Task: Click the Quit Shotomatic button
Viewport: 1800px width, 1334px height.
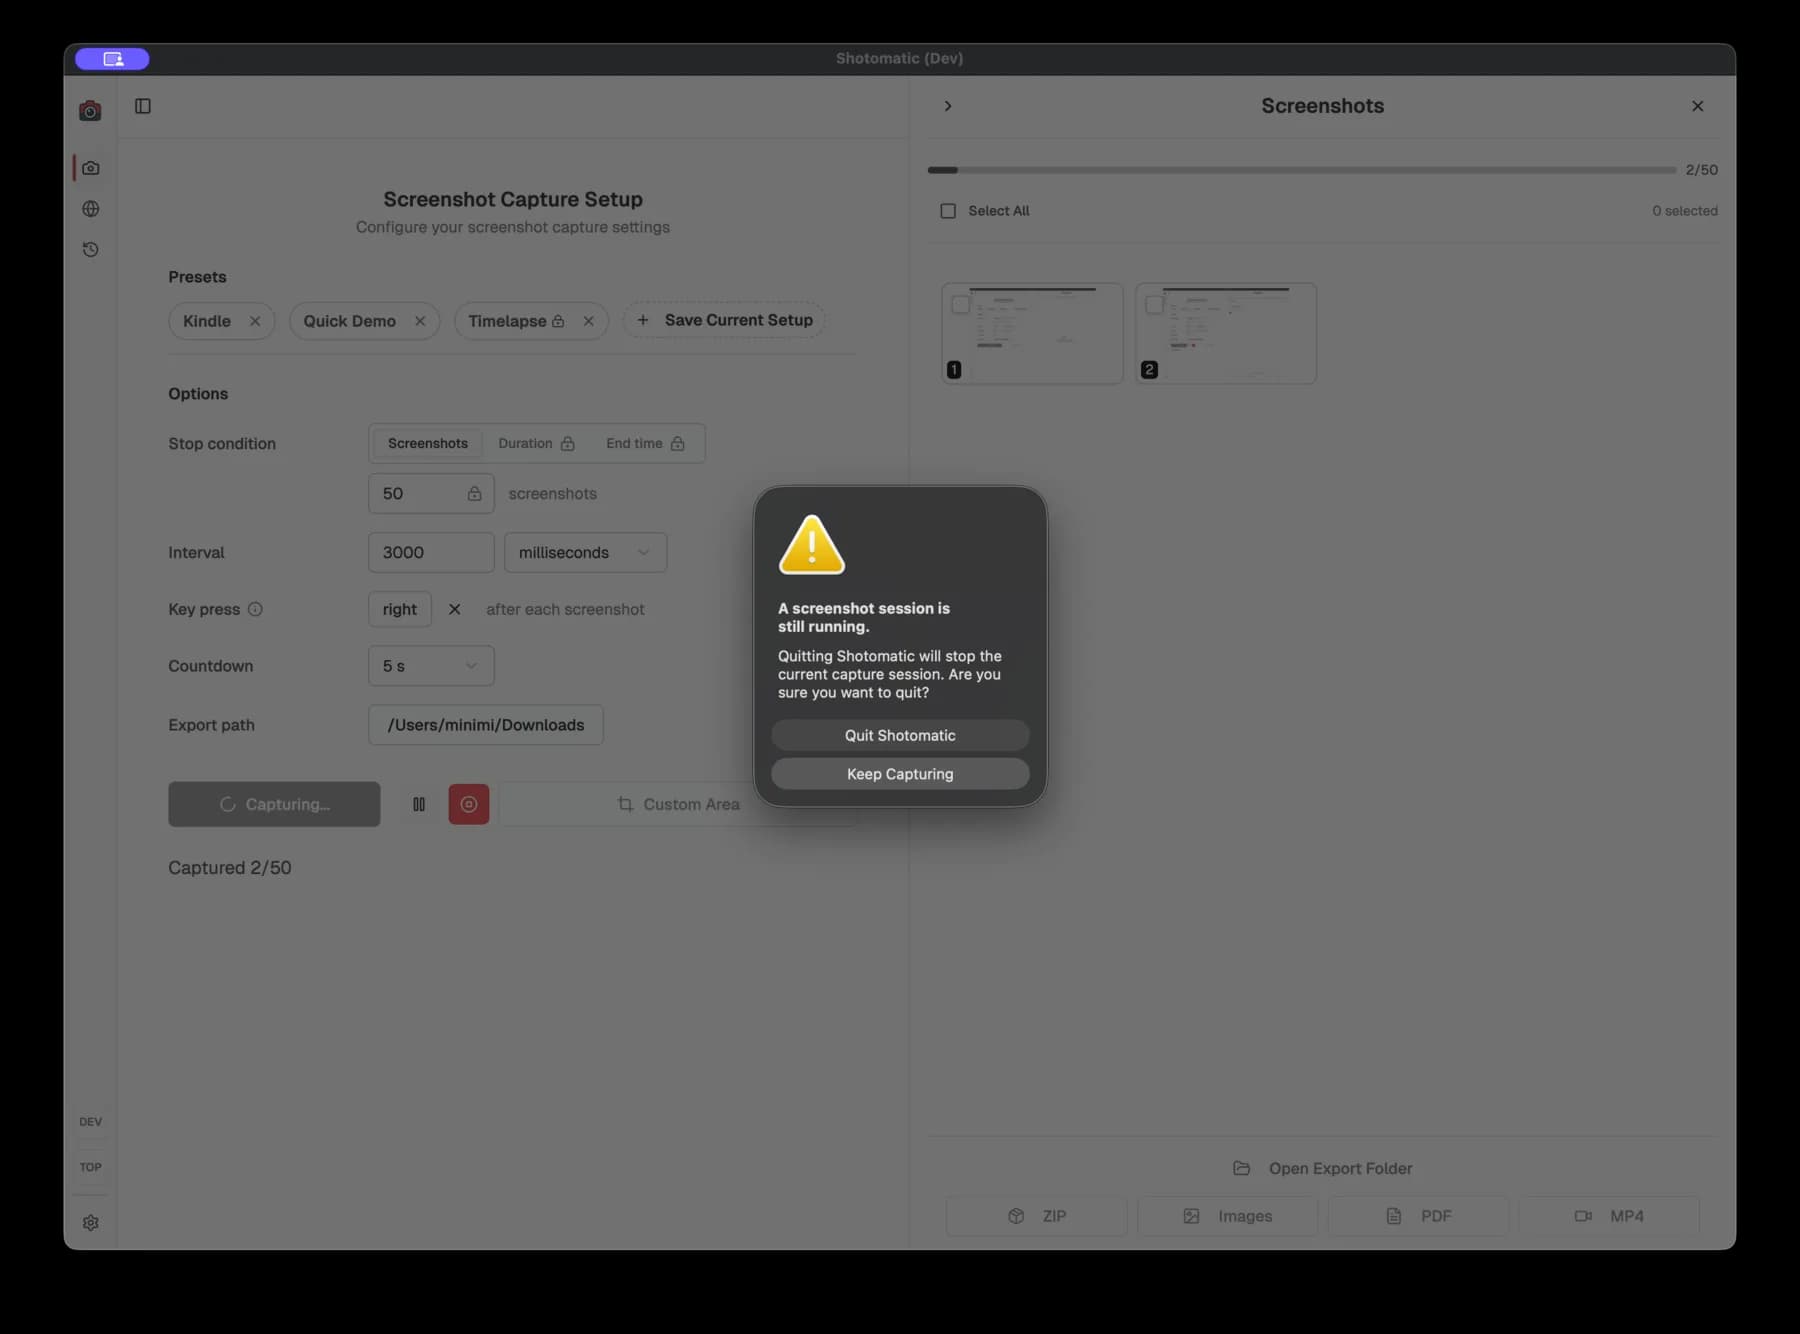Action: [x=900, y=735]
